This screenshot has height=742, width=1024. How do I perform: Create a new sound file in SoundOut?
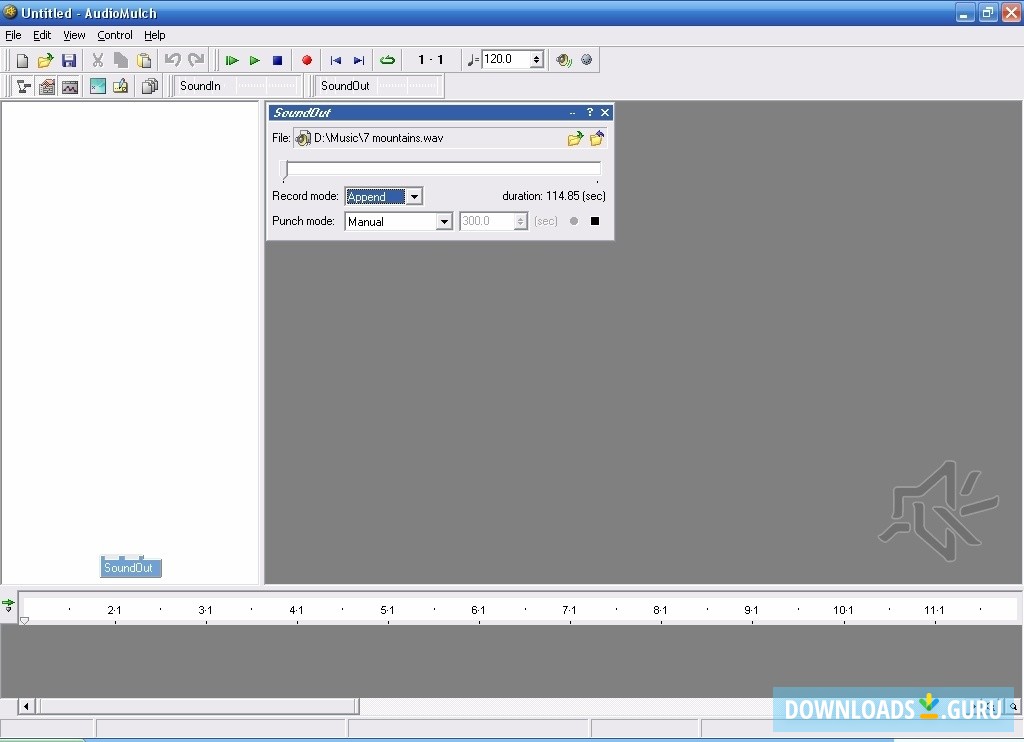[x=597, y=138]
